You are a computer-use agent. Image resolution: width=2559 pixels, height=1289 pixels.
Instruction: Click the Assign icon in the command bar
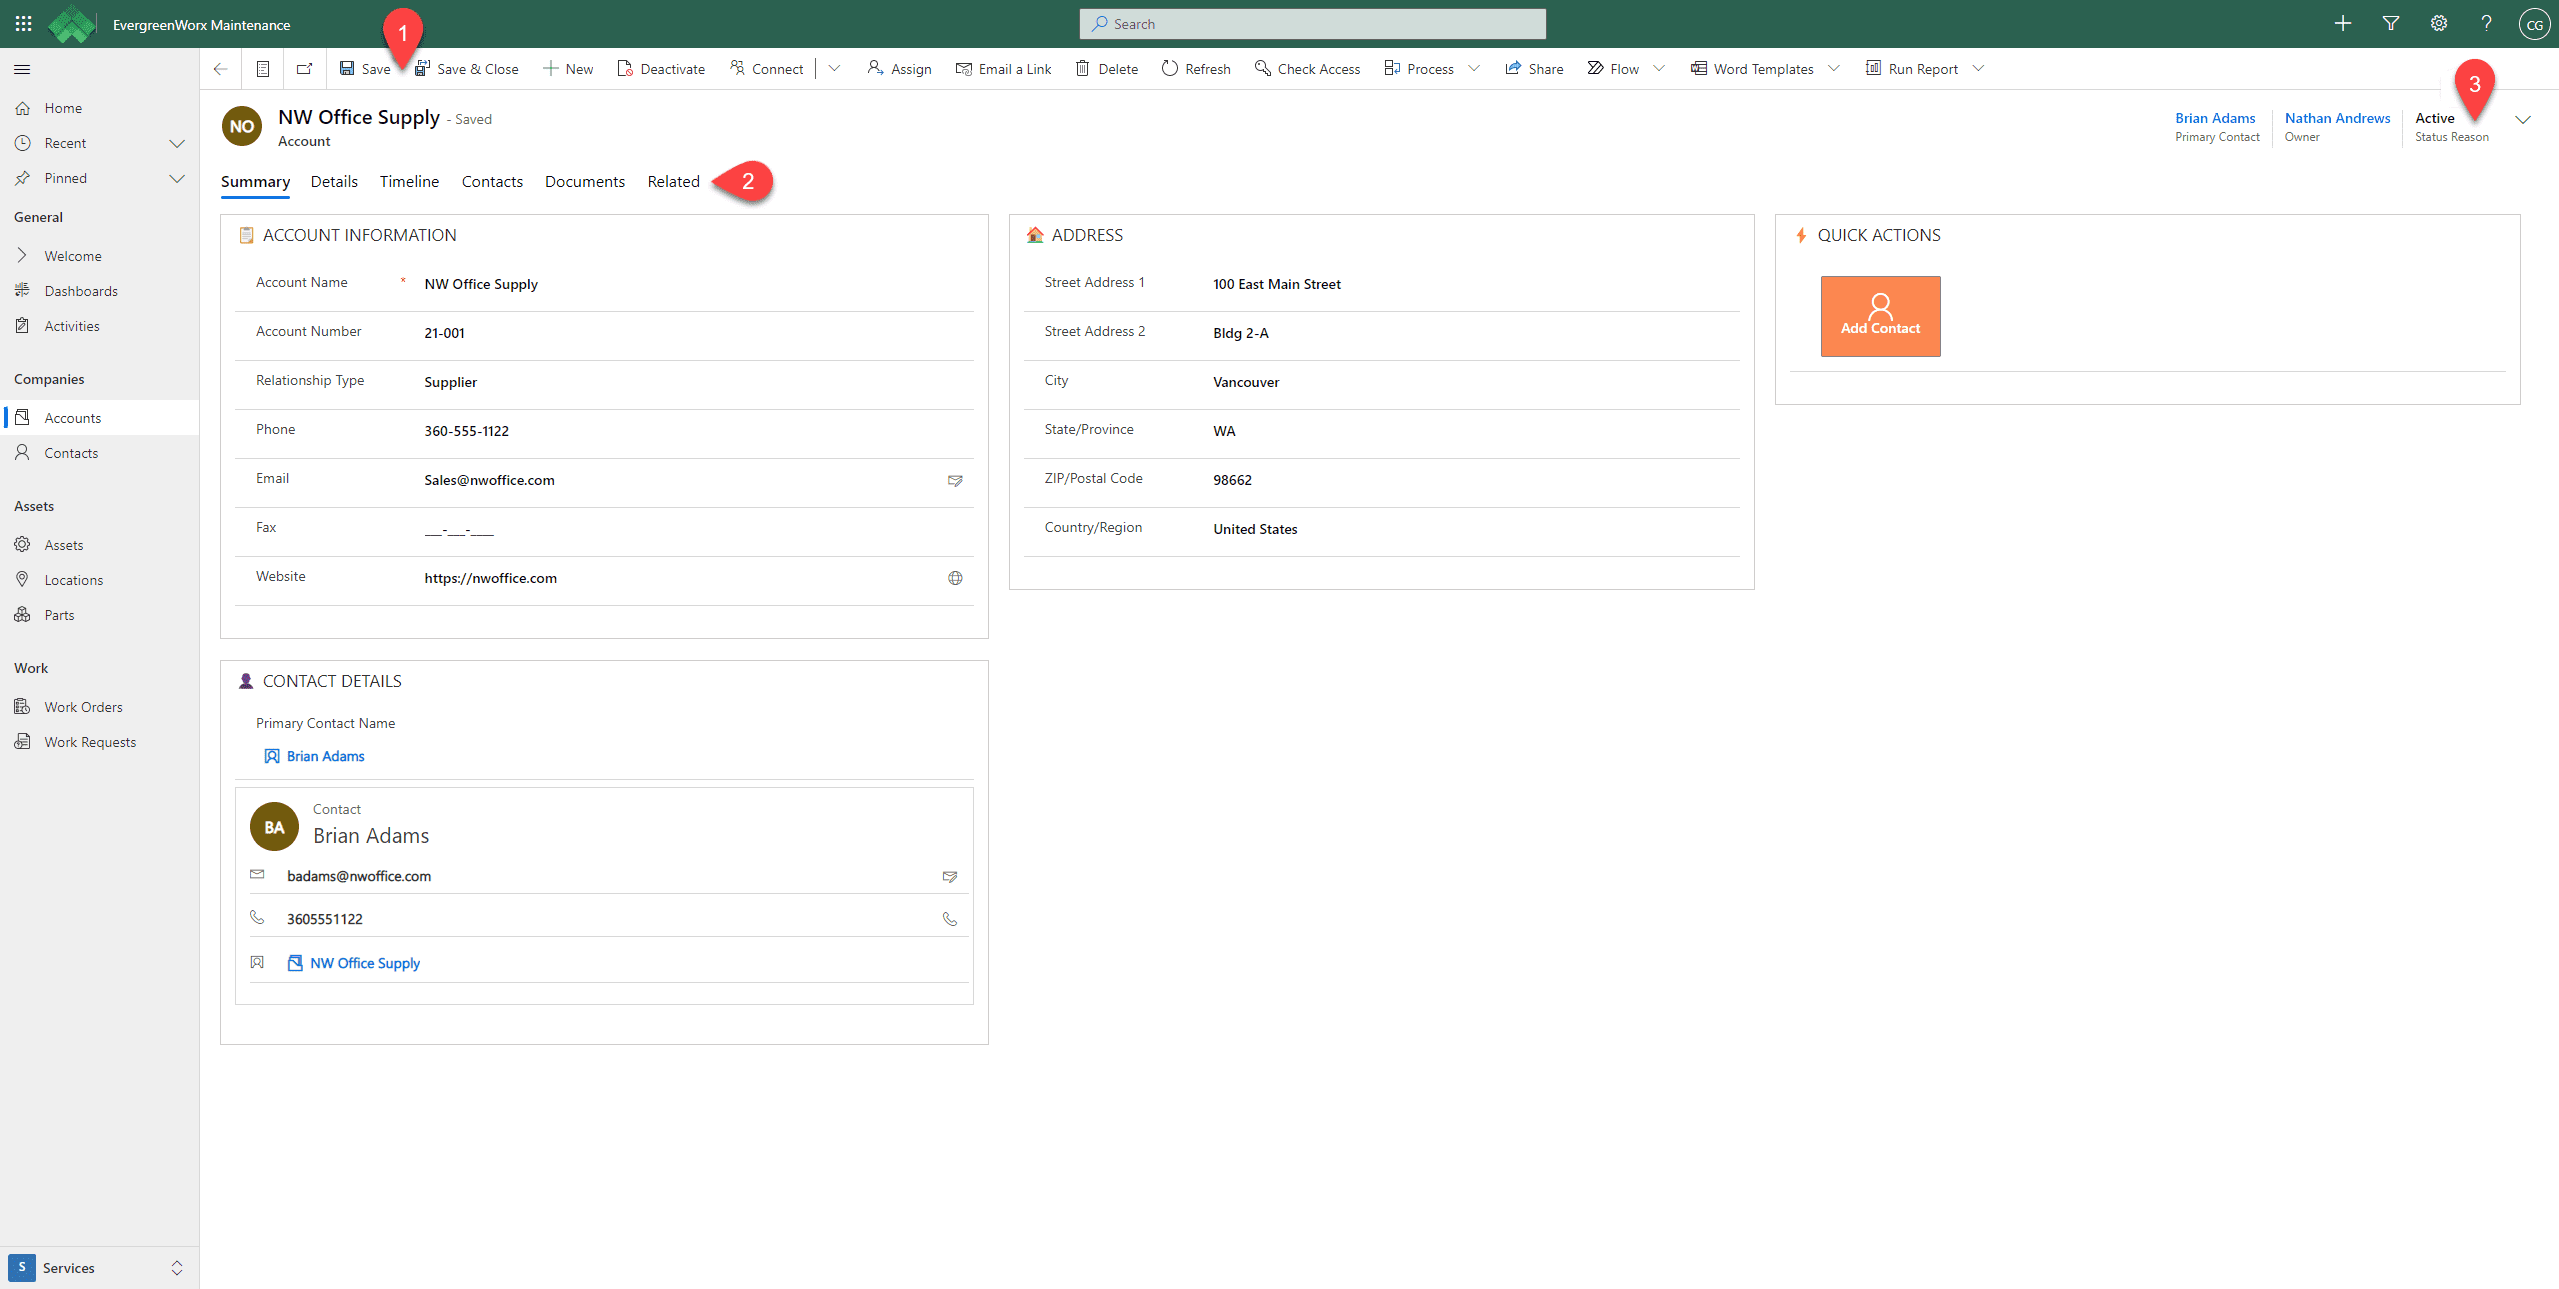click(872, 68)
